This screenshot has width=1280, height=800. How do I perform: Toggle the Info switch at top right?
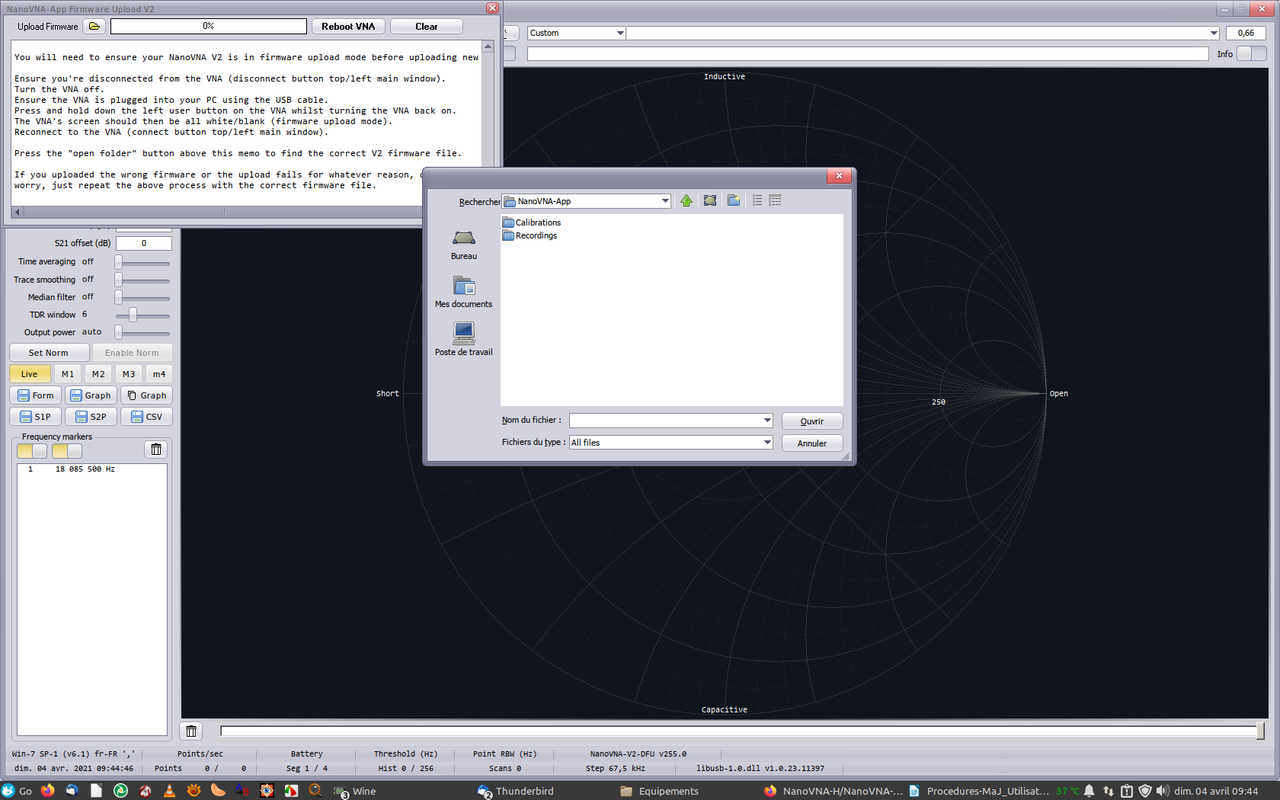(x=1251, y=54)
